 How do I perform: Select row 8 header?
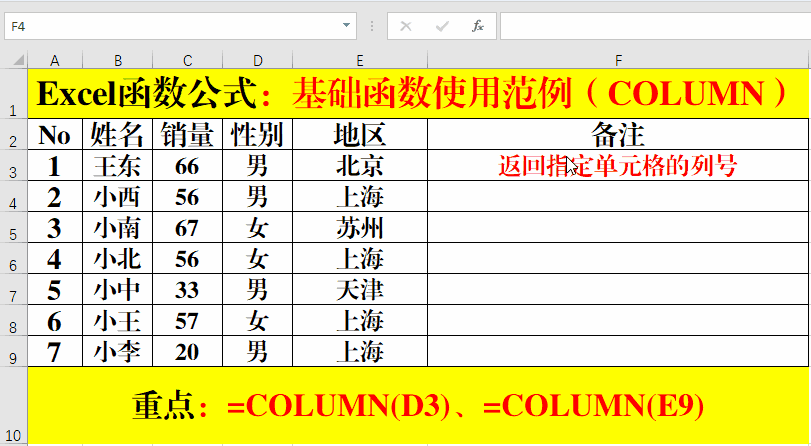[x=13, y=321]
